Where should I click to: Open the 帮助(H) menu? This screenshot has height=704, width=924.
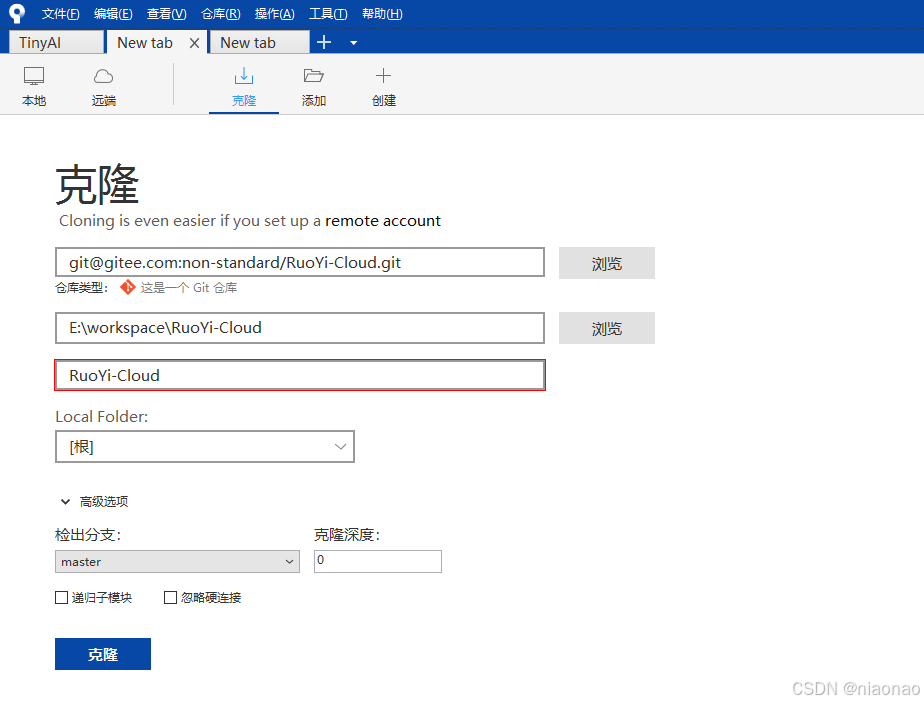tap(382, 14)
